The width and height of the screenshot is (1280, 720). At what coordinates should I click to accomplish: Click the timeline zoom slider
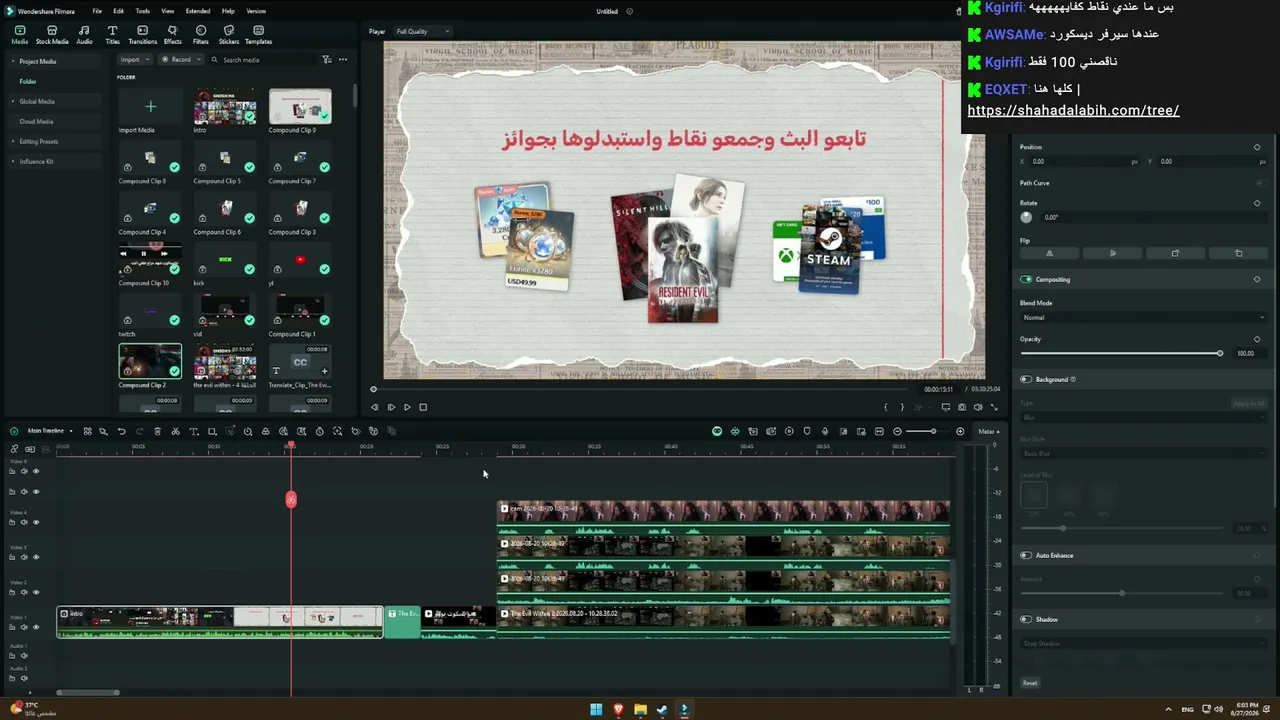pyautogui.click(x=929, y=431)
